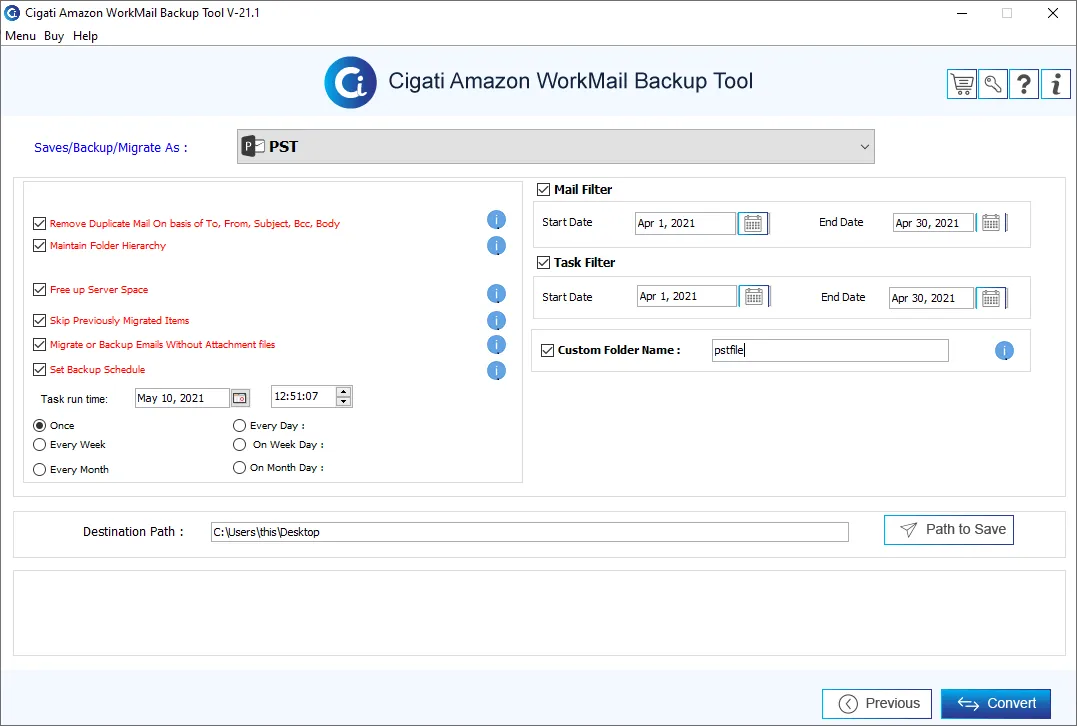Uncheck Custom Folder Name checkbox
The image size is (1077, 726).
point(547,350)
